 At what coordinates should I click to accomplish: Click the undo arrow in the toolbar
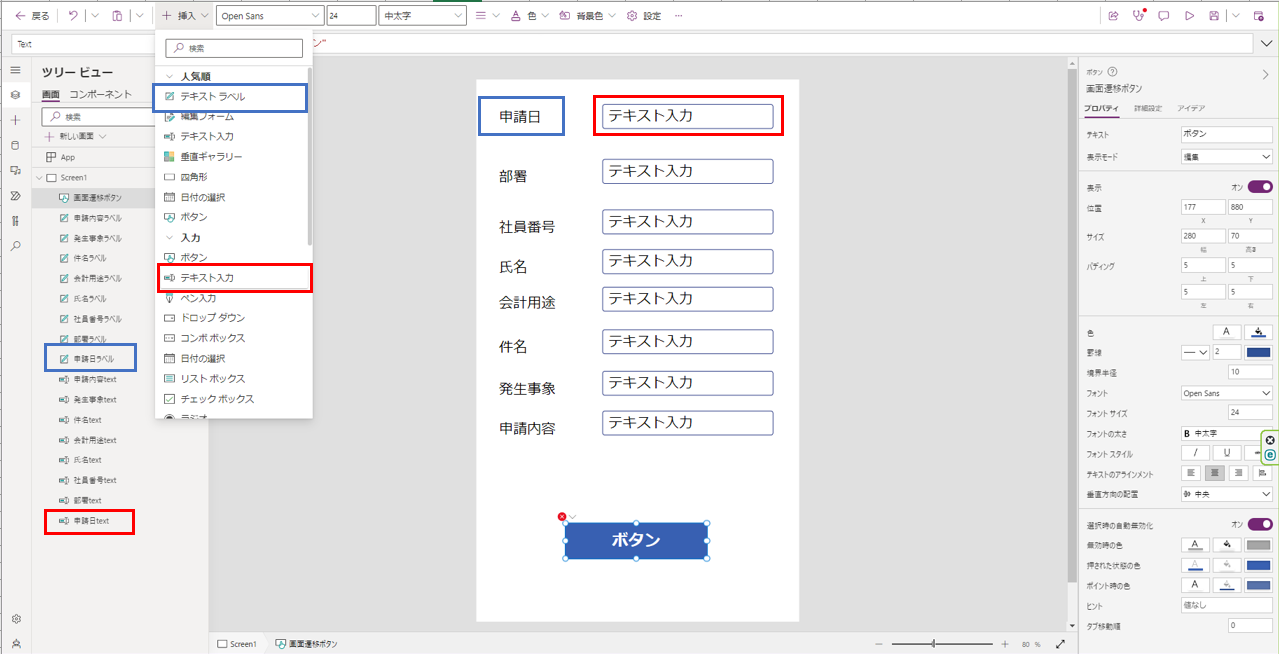[x=73, y=16]
